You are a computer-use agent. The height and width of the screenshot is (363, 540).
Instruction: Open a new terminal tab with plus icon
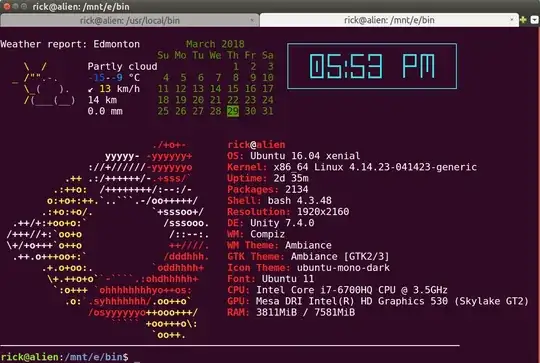click(523, 20)
